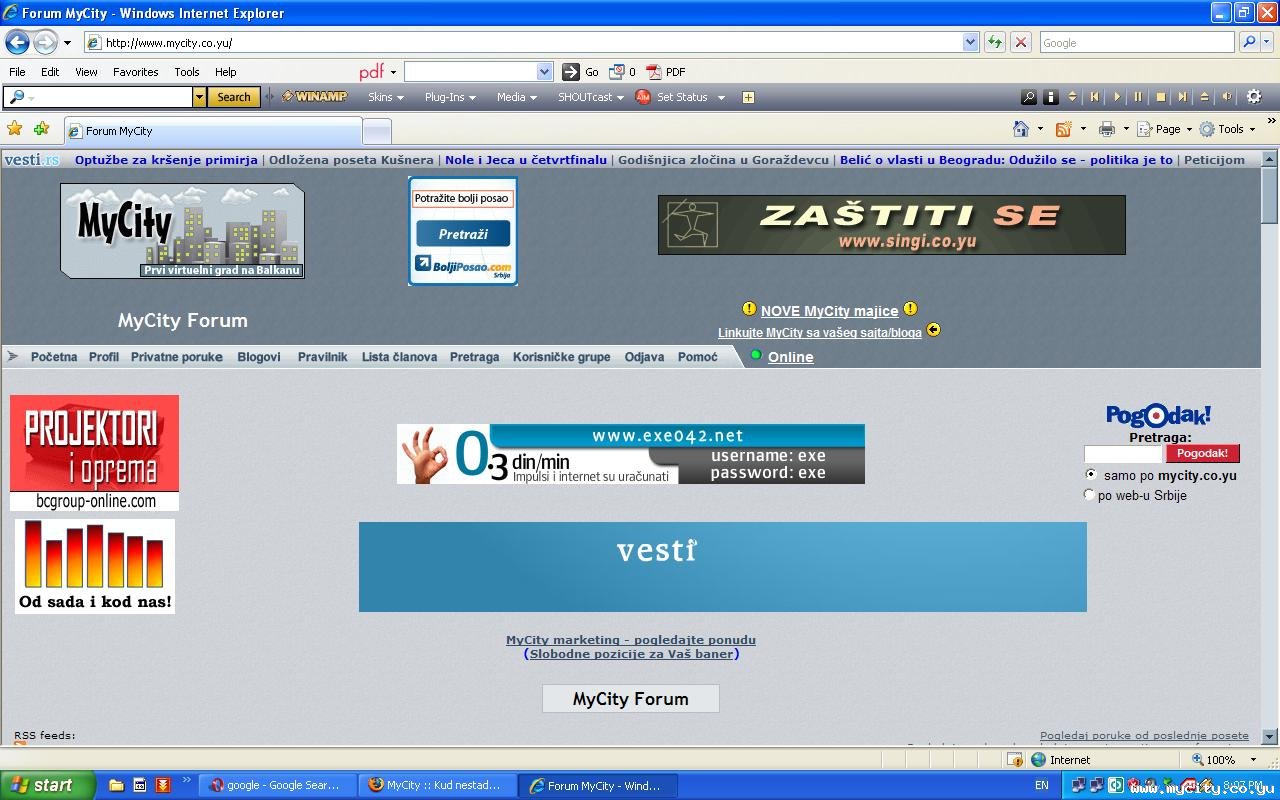Go back using the browser Back arrow
Screen dimensions: 1280x800
coord(17,42)
